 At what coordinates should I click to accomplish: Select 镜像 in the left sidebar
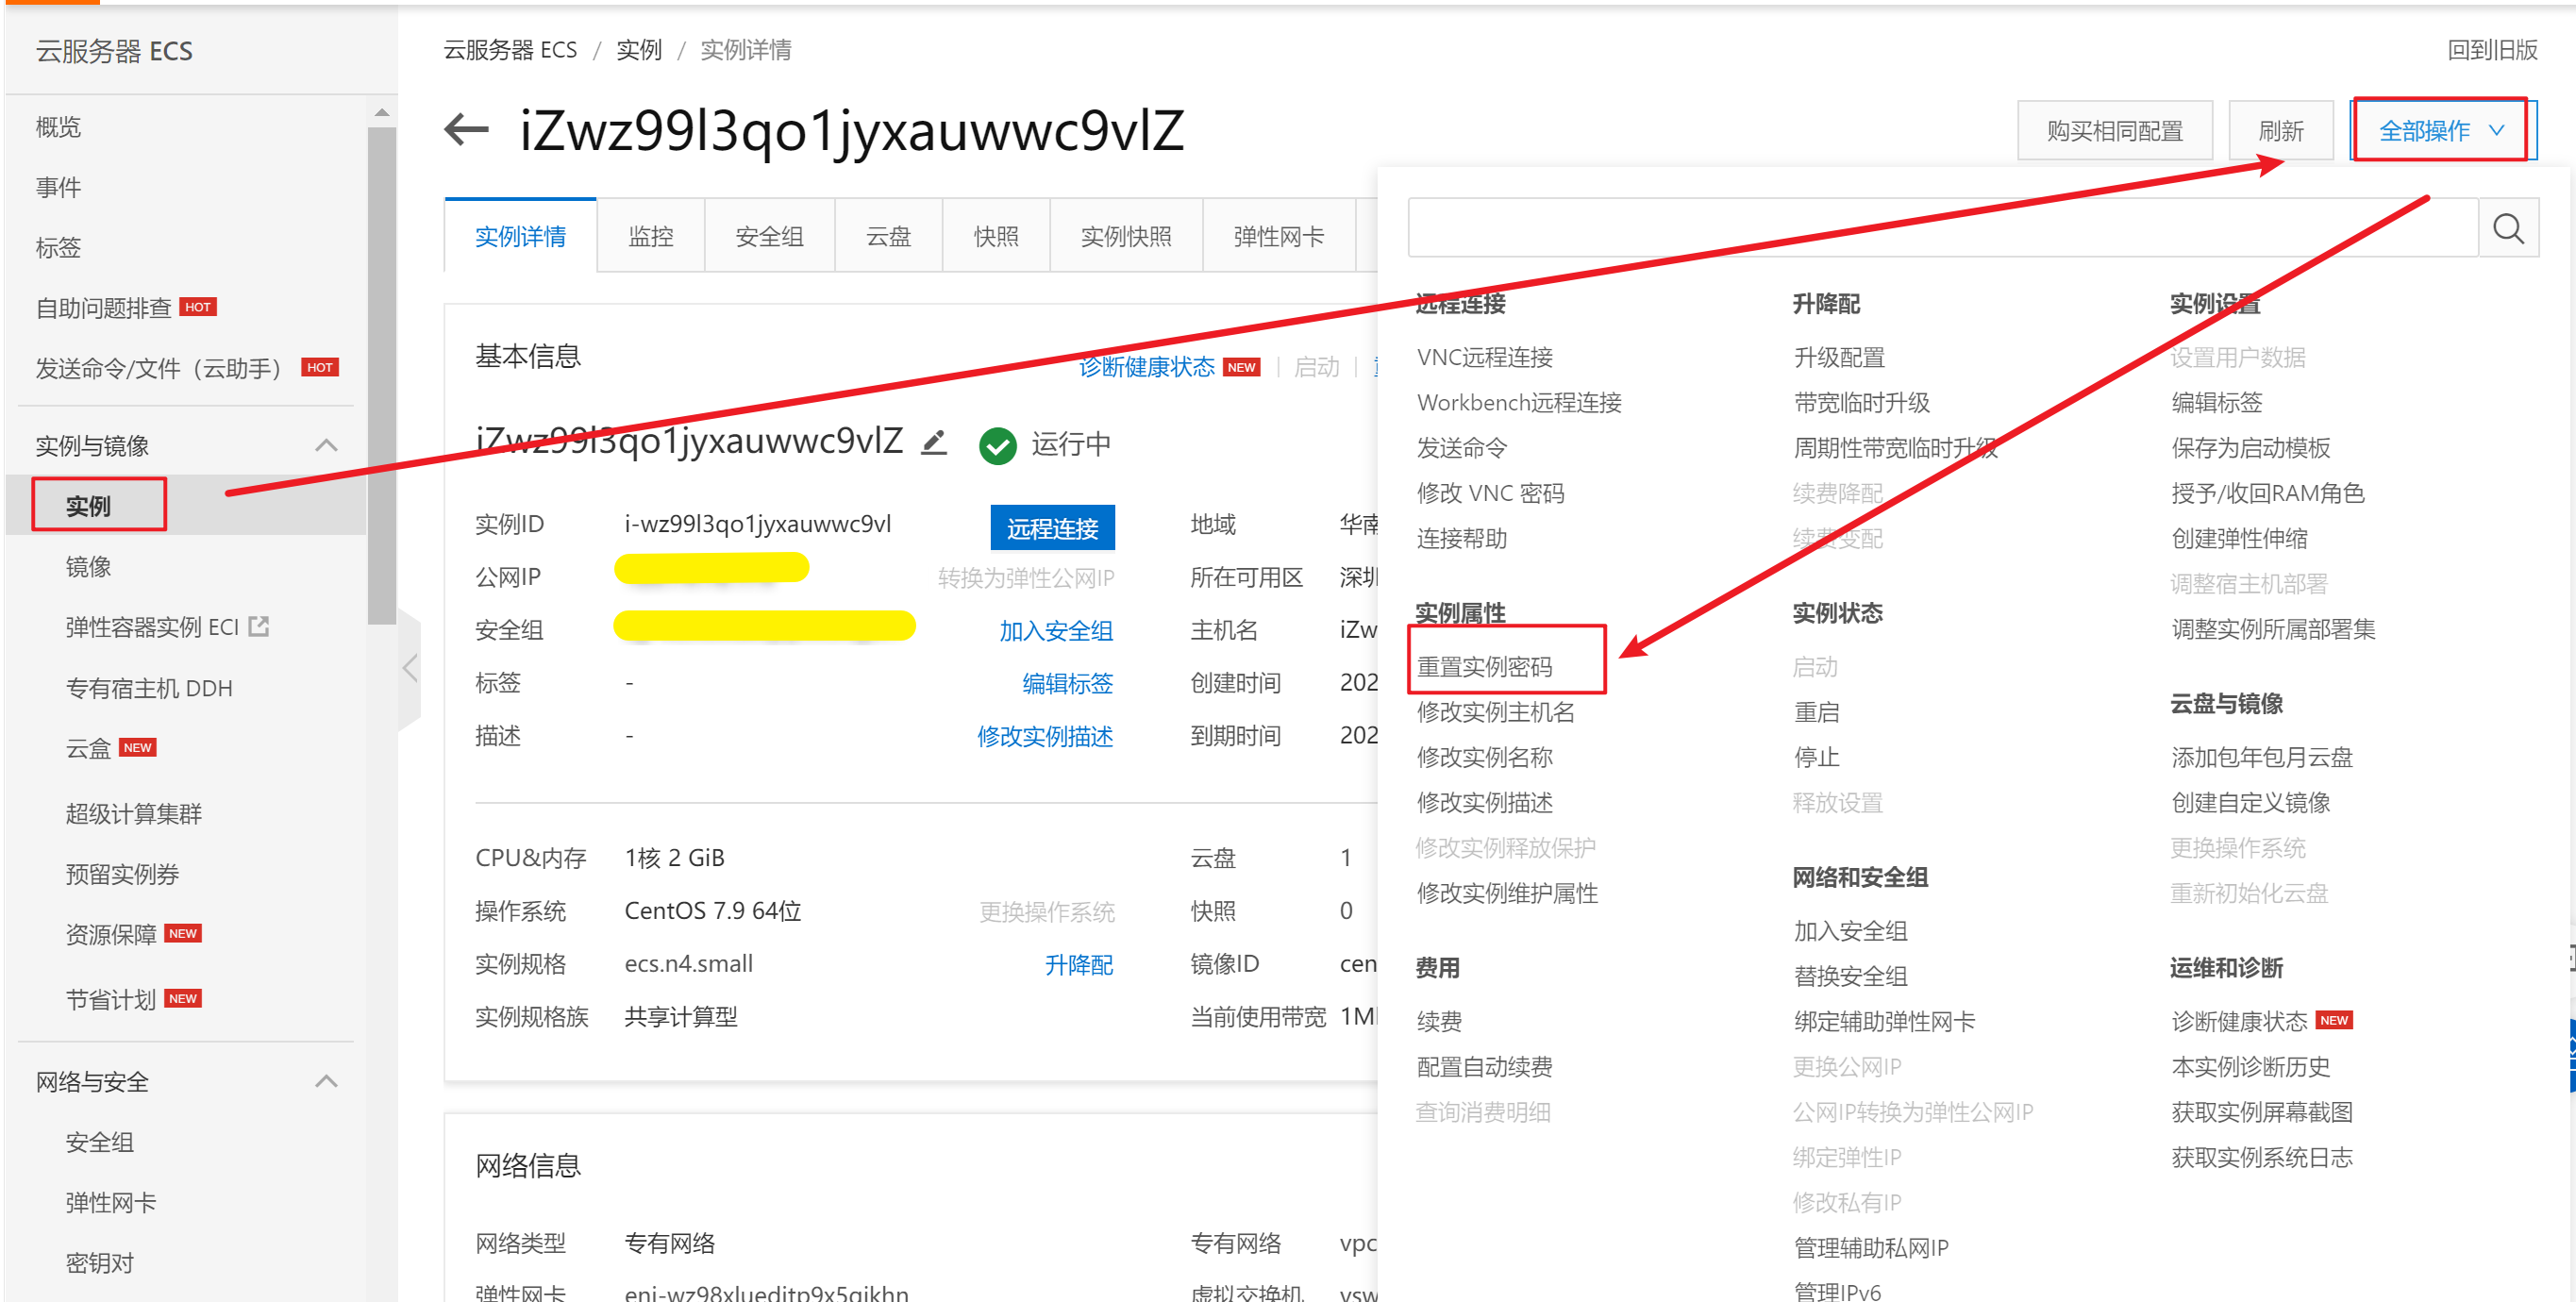coord(88,567)
